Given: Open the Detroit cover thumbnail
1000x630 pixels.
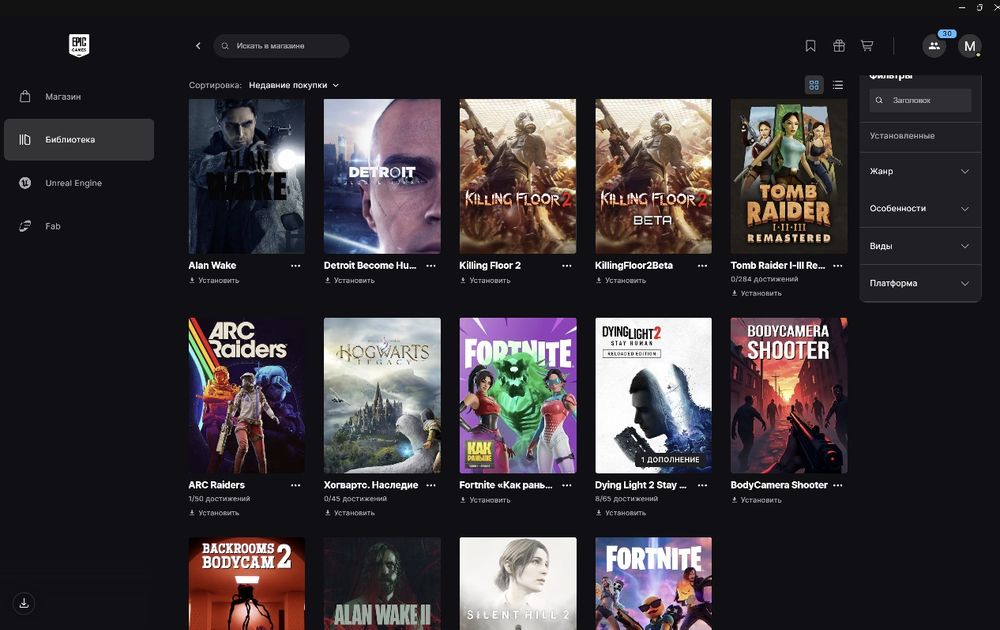Looking at the screenshot, I should (x=382, y=176).
